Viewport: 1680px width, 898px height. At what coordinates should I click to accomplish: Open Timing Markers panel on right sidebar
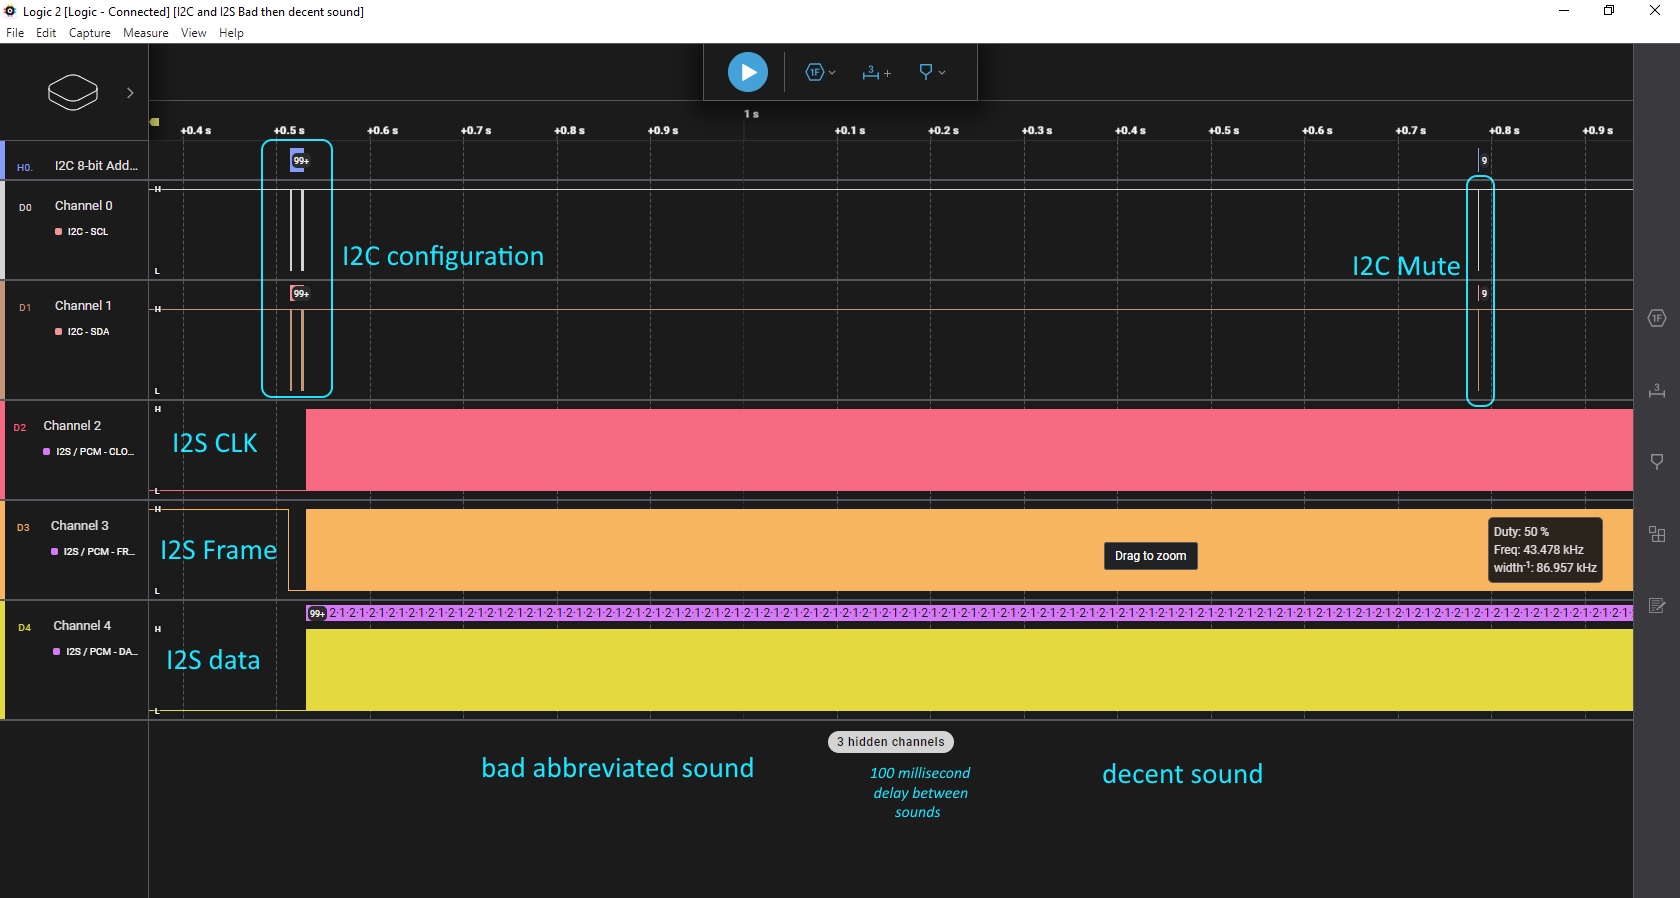click(x=1657, y=461)
